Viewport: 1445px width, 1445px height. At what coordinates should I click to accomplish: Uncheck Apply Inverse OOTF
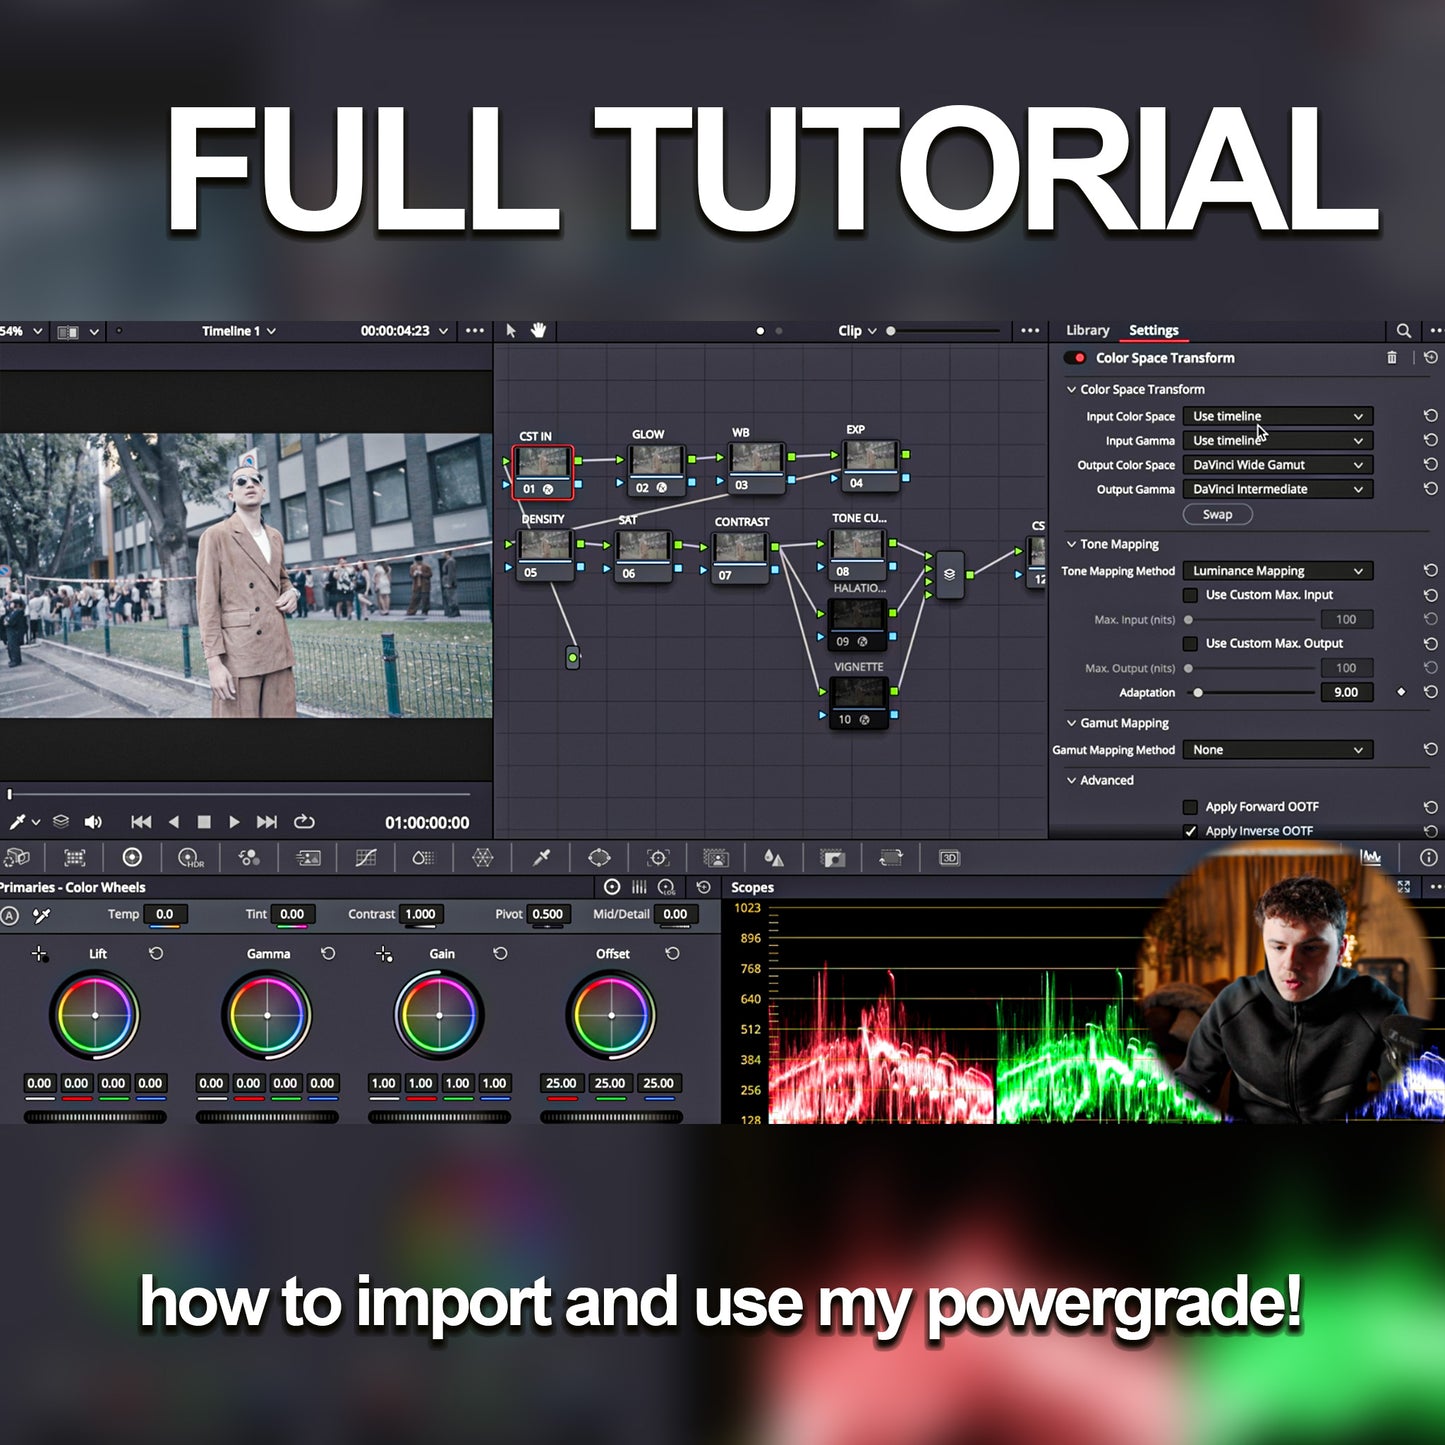(1191, 830)
